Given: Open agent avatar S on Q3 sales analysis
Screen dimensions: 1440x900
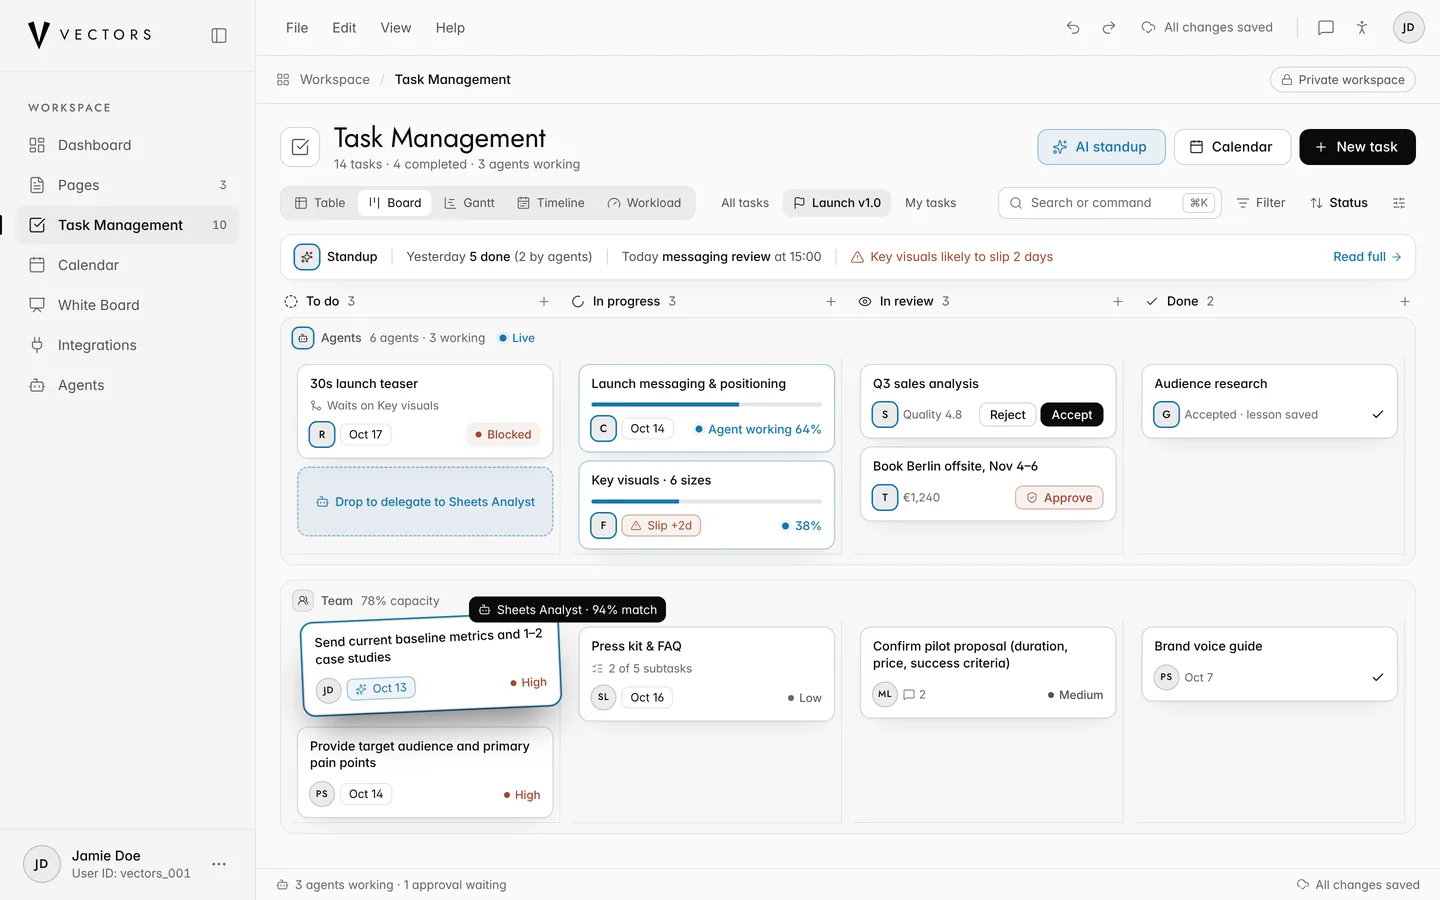Looking at the screenshot, I should pyautogui.click(x=885, y=415).
